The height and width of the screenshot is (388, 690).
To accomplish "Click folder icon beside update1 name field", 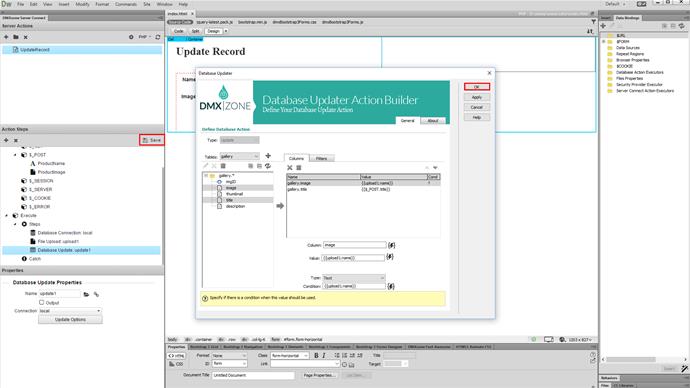I will [x=86, y=294].
